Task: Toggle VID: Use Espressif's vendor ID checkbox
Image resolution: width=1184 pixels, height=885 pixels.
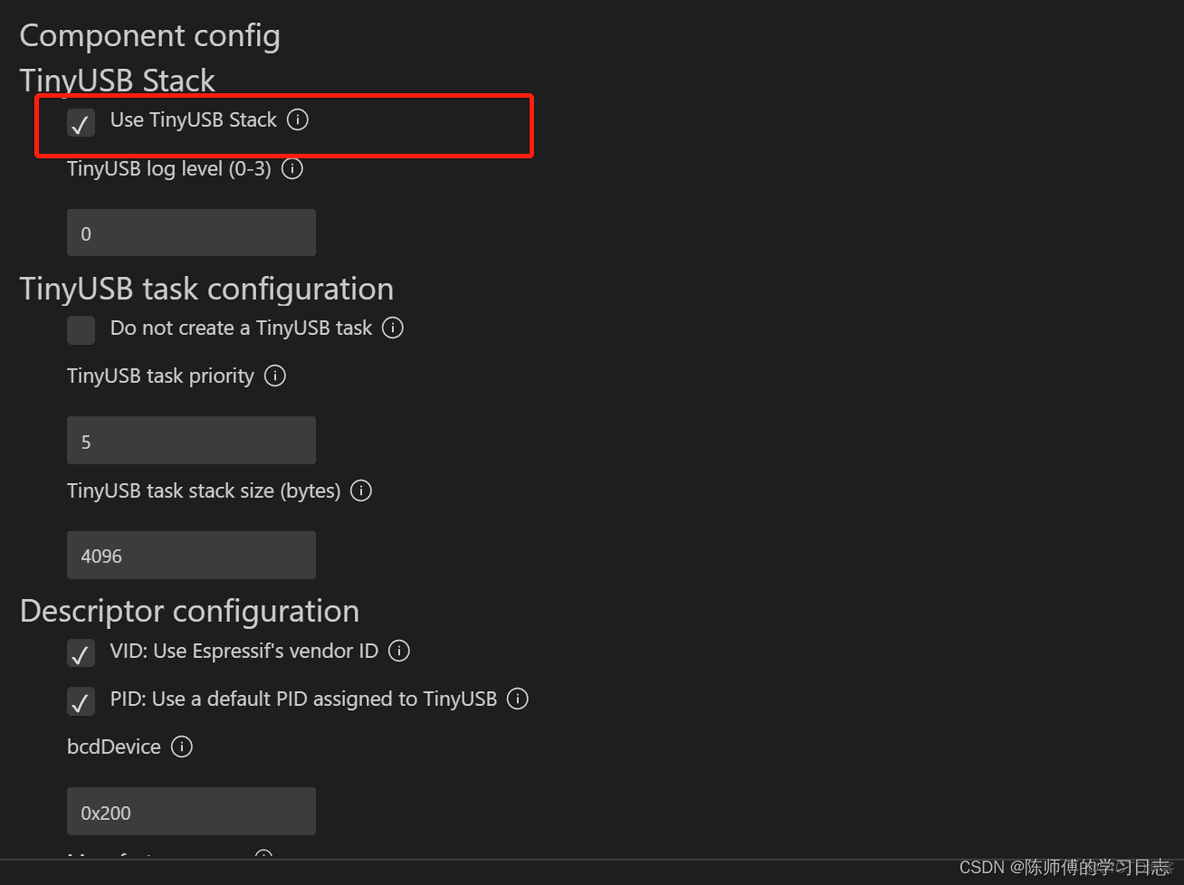Action: (x=81, y=653)
